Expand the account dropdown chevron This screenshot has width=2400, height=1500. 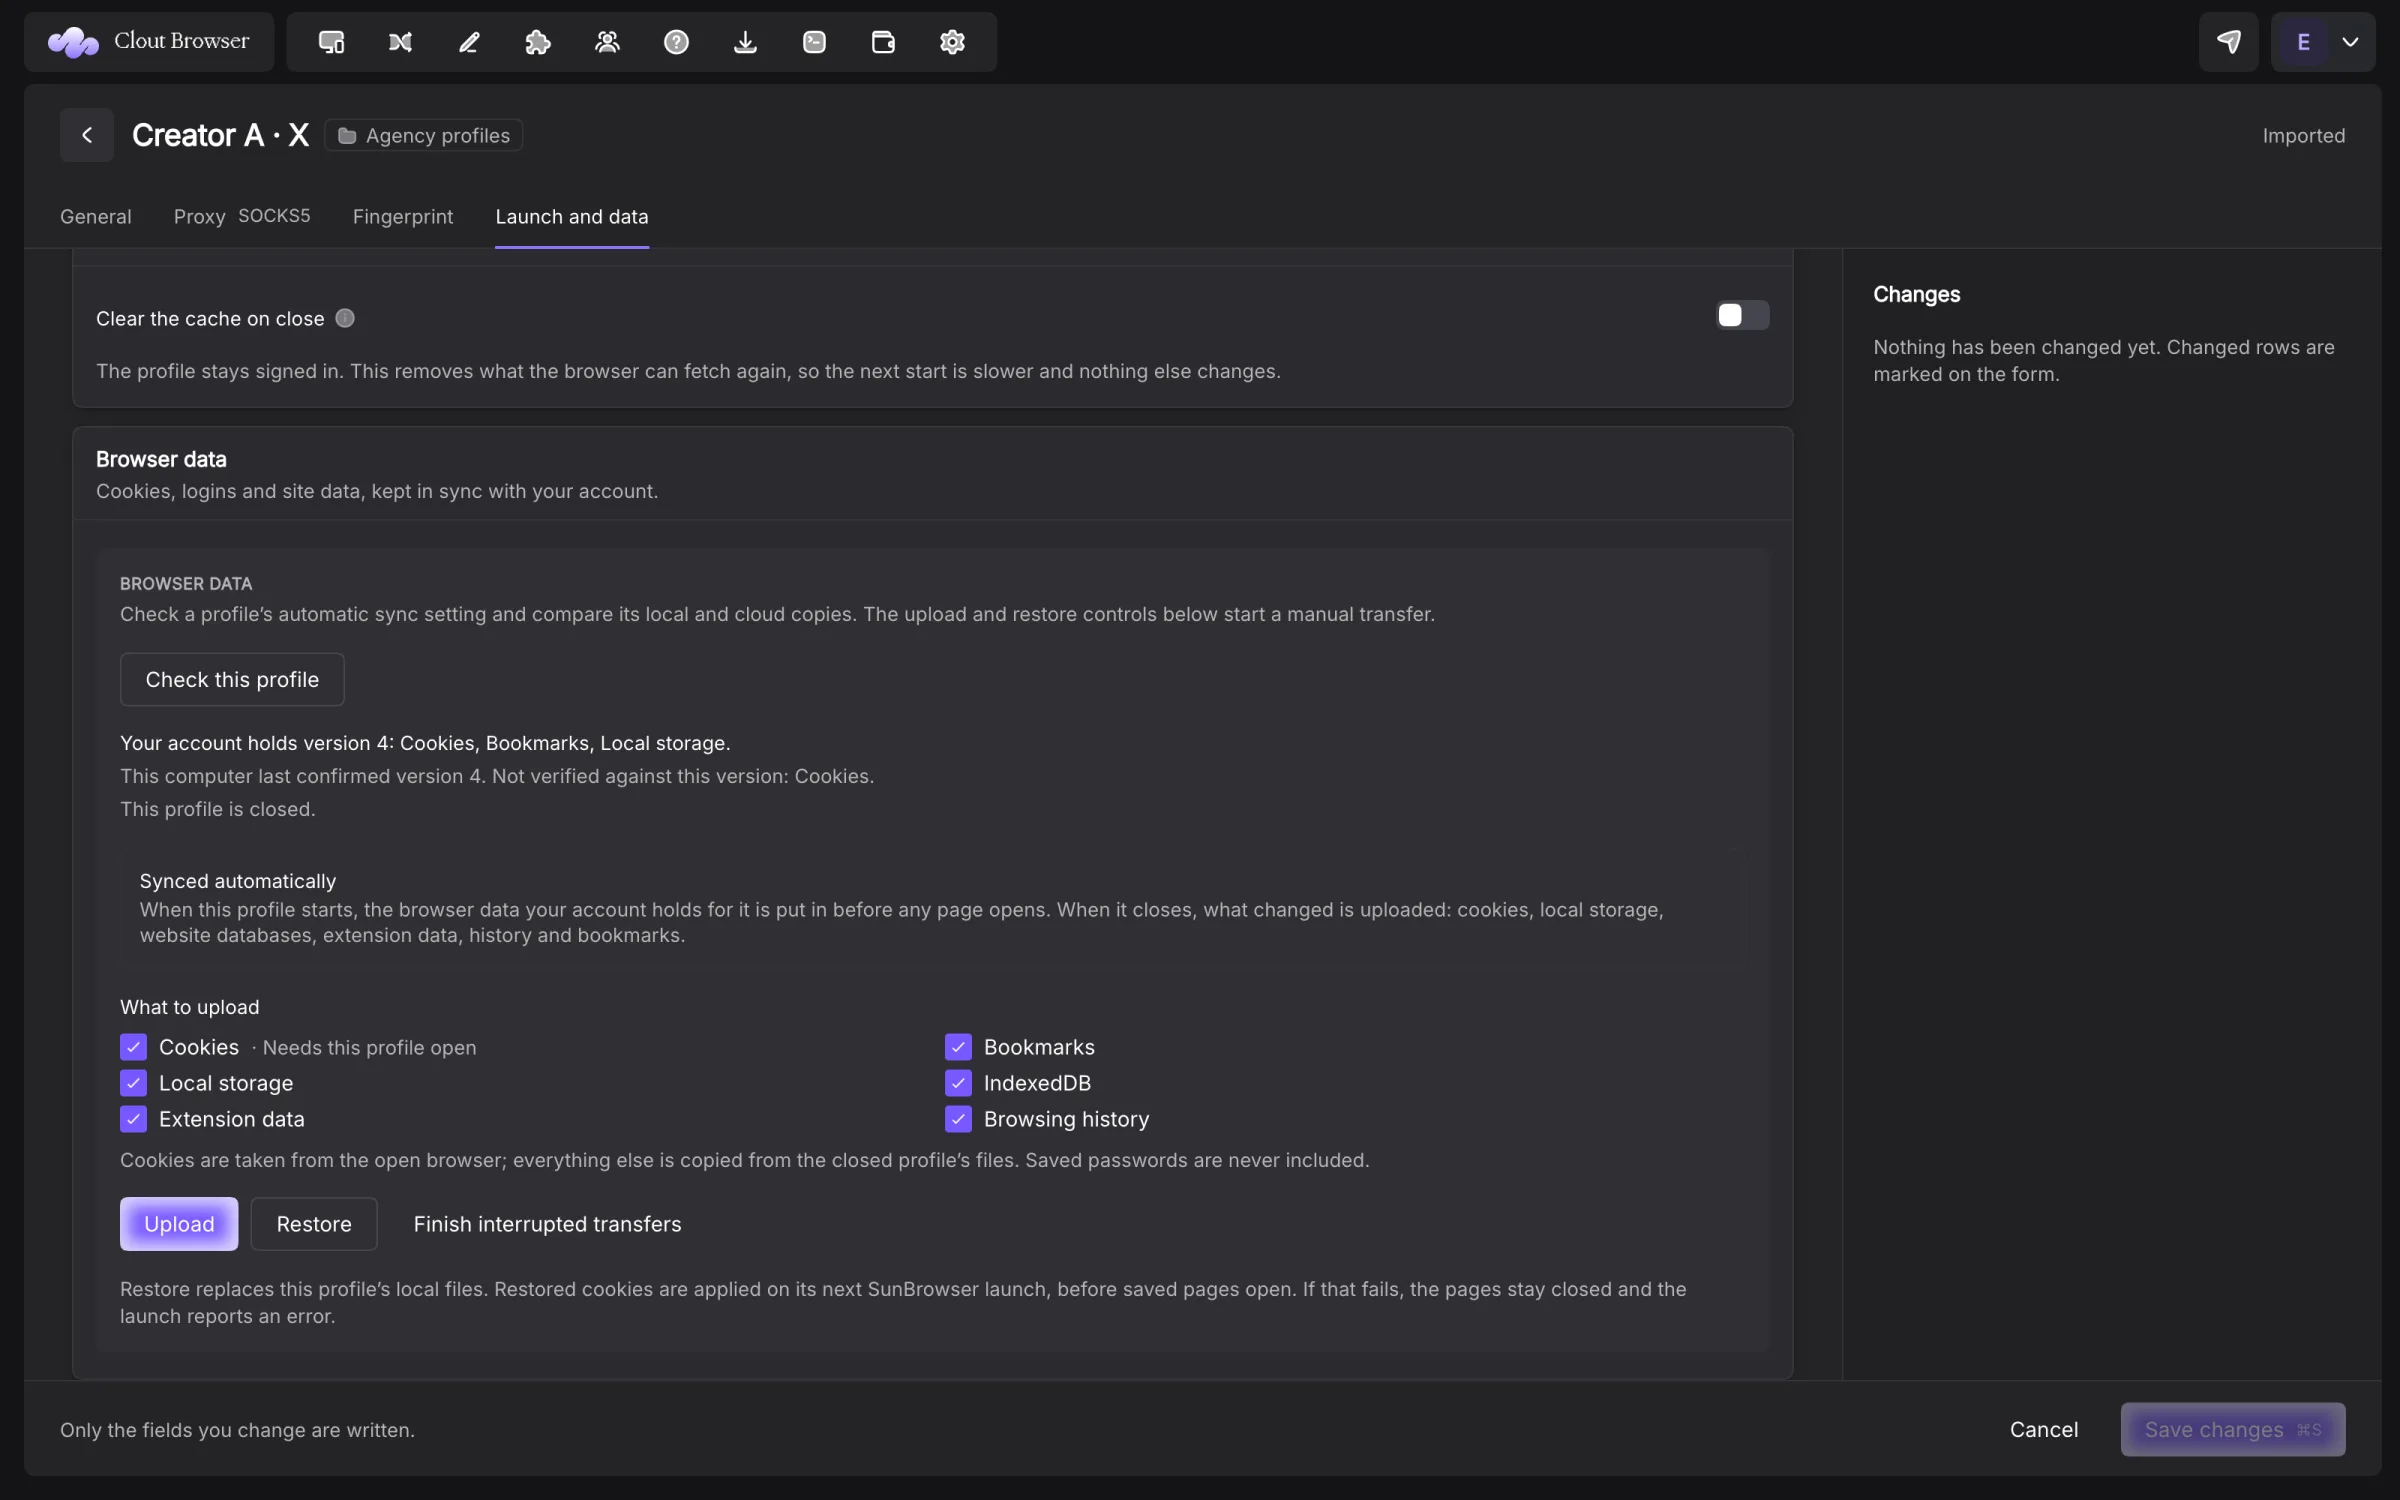pyautogui.click(x=2351, y=42)
